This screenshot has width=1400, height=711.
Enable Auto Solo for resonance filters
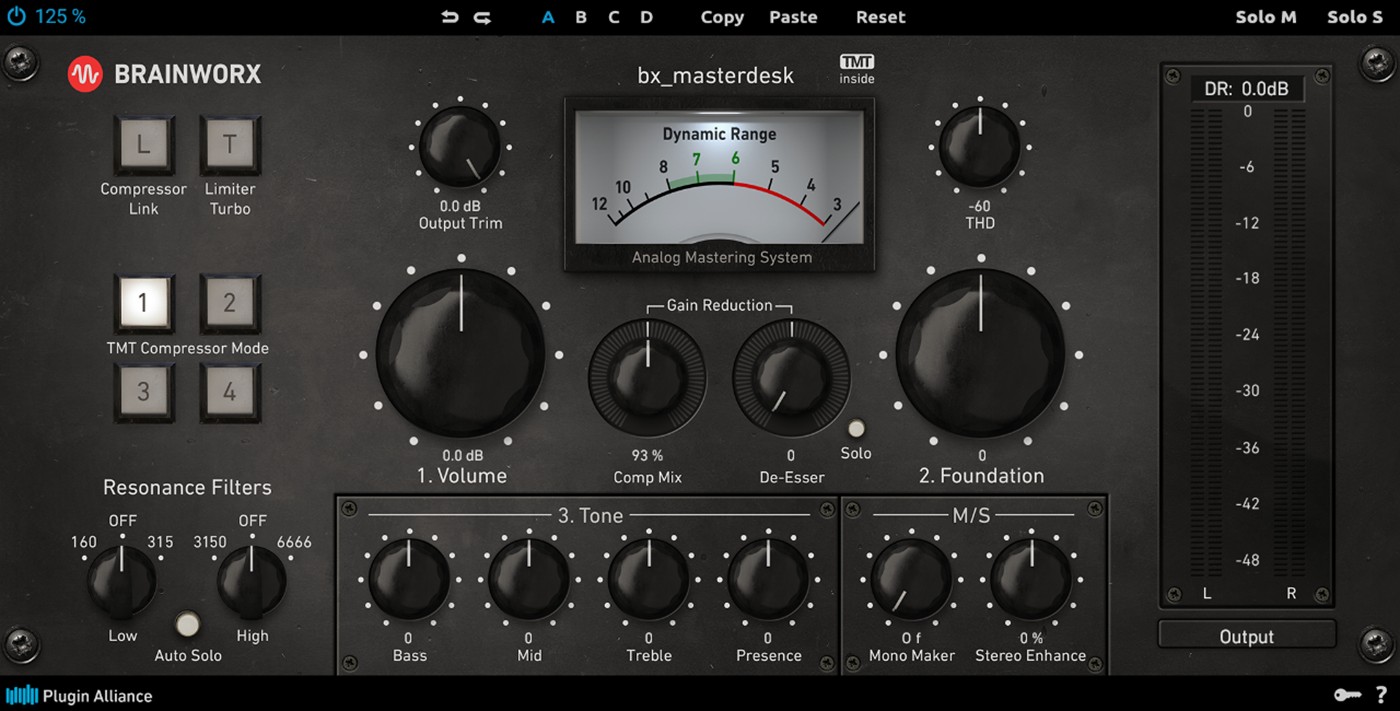(x=187, y=625)
